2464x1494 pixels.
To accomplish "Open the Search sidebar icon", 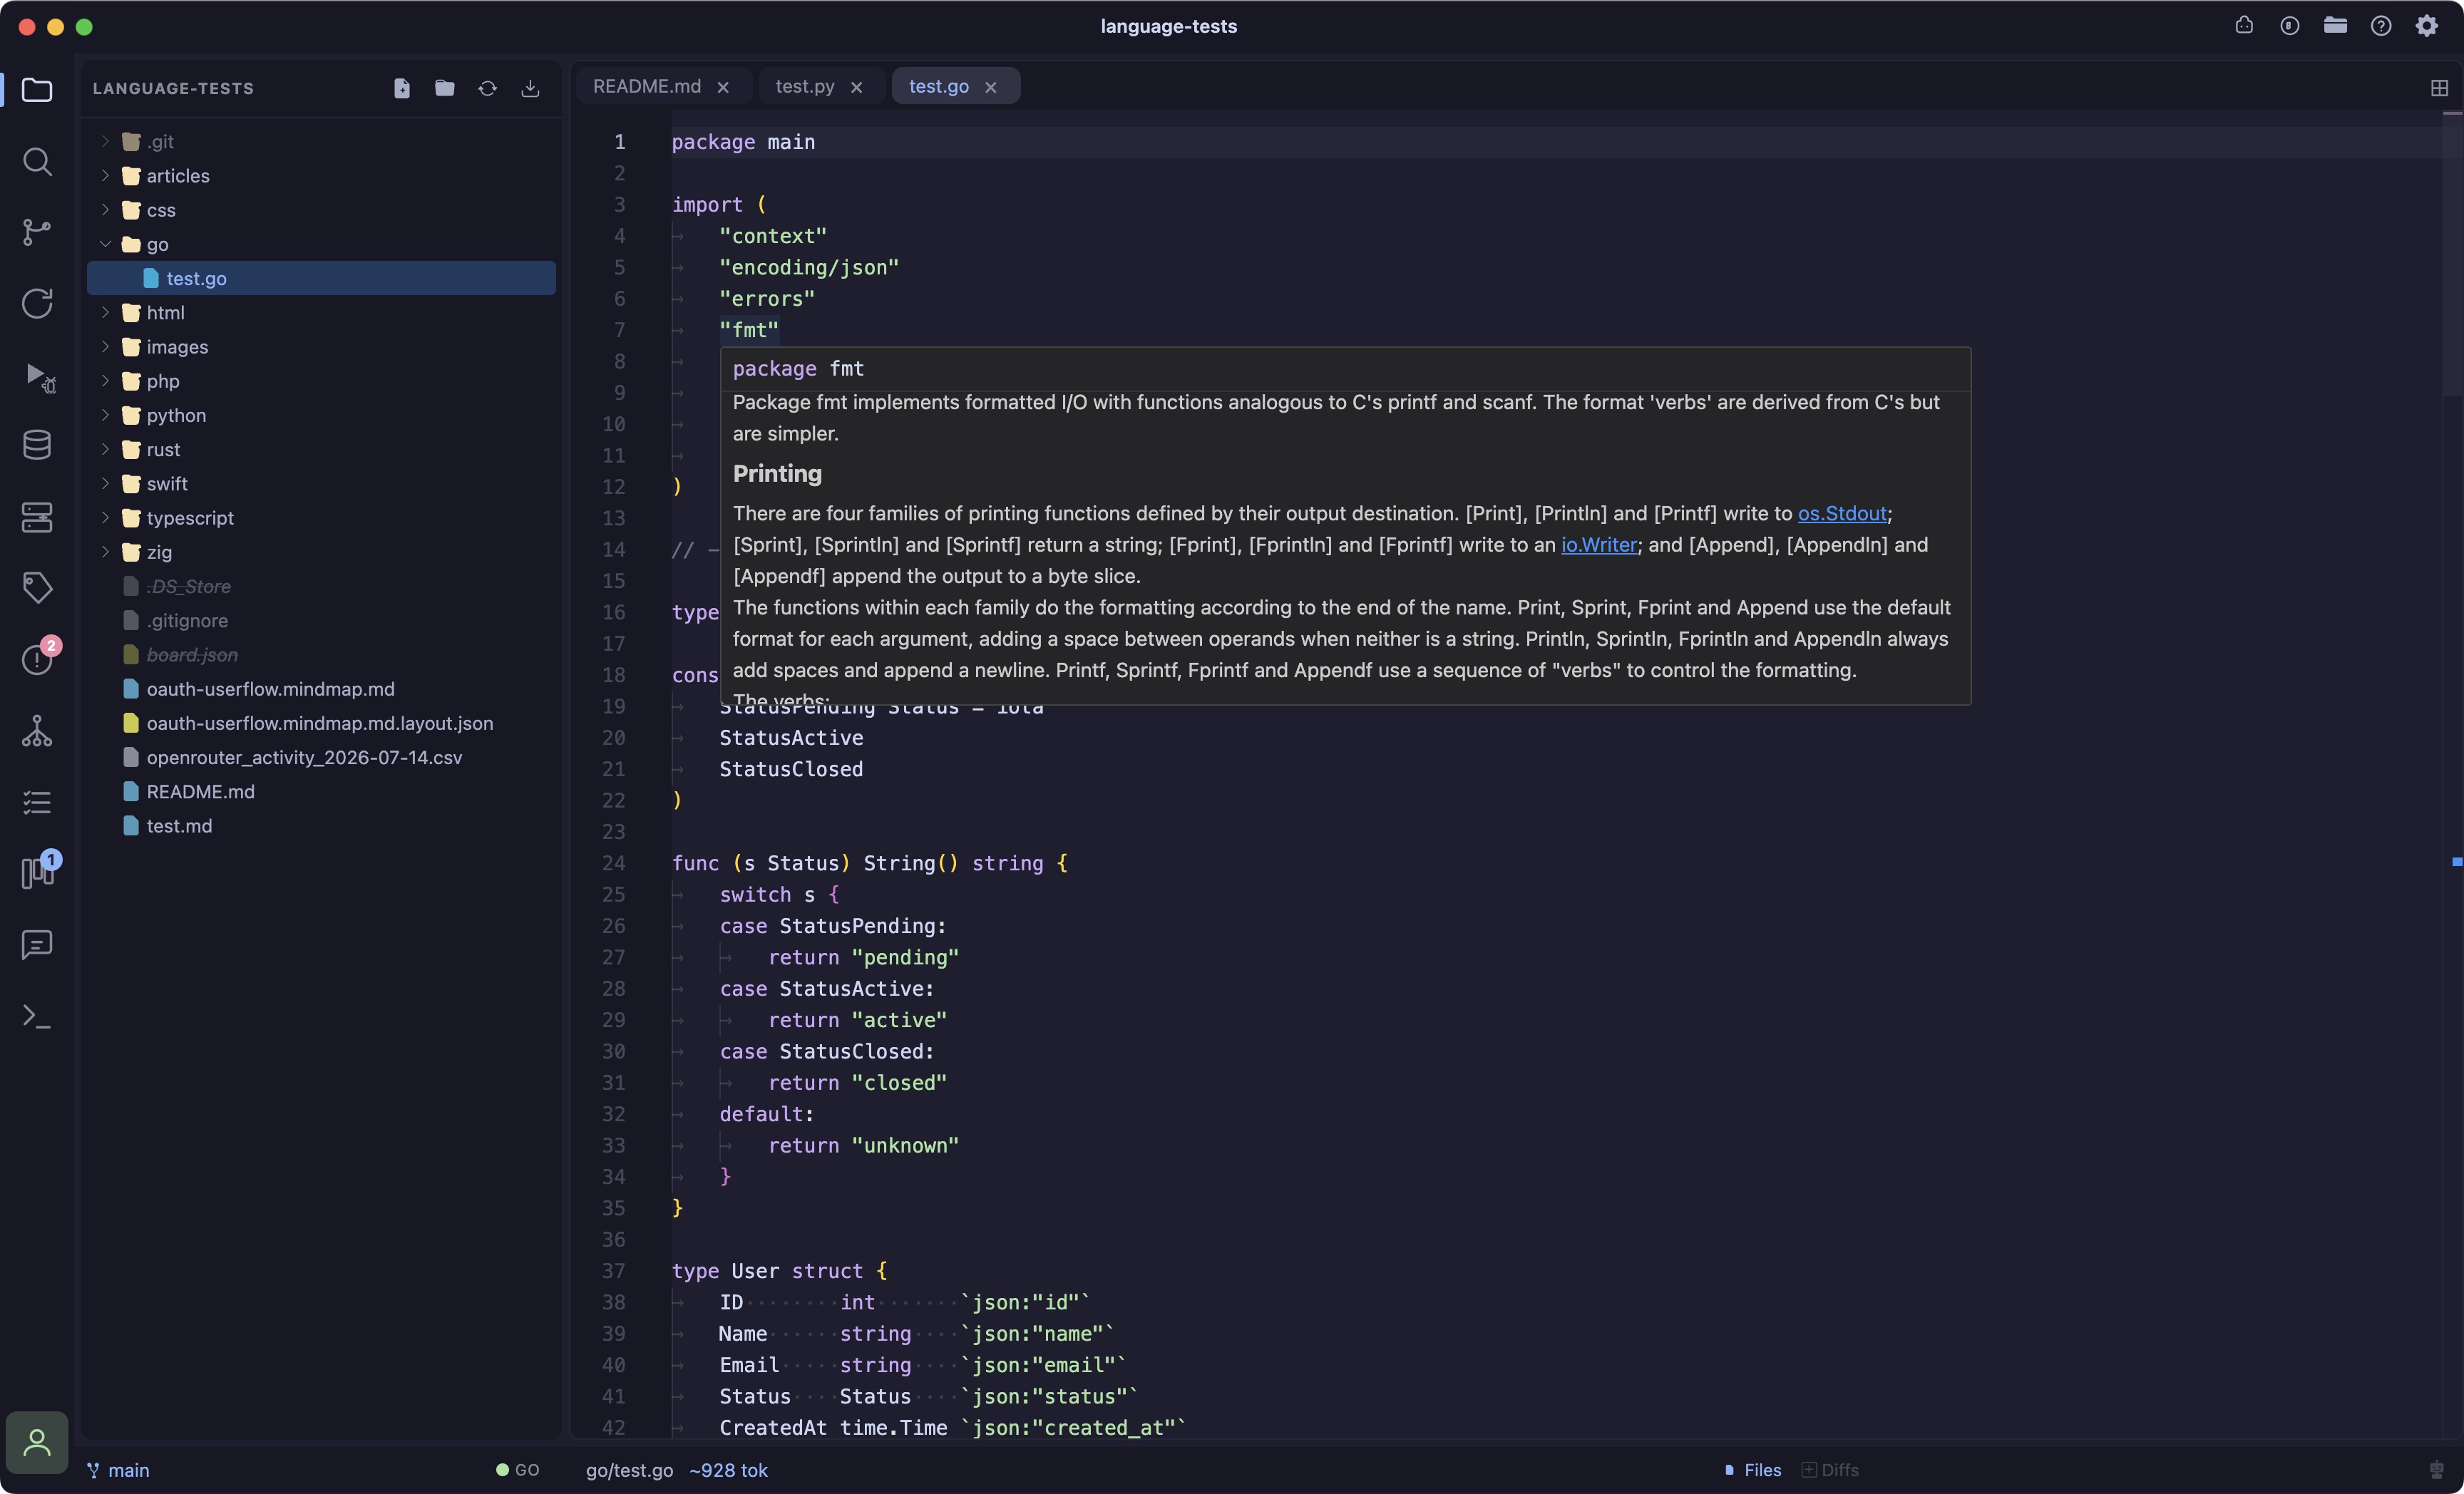I will (x=37, y=161).
